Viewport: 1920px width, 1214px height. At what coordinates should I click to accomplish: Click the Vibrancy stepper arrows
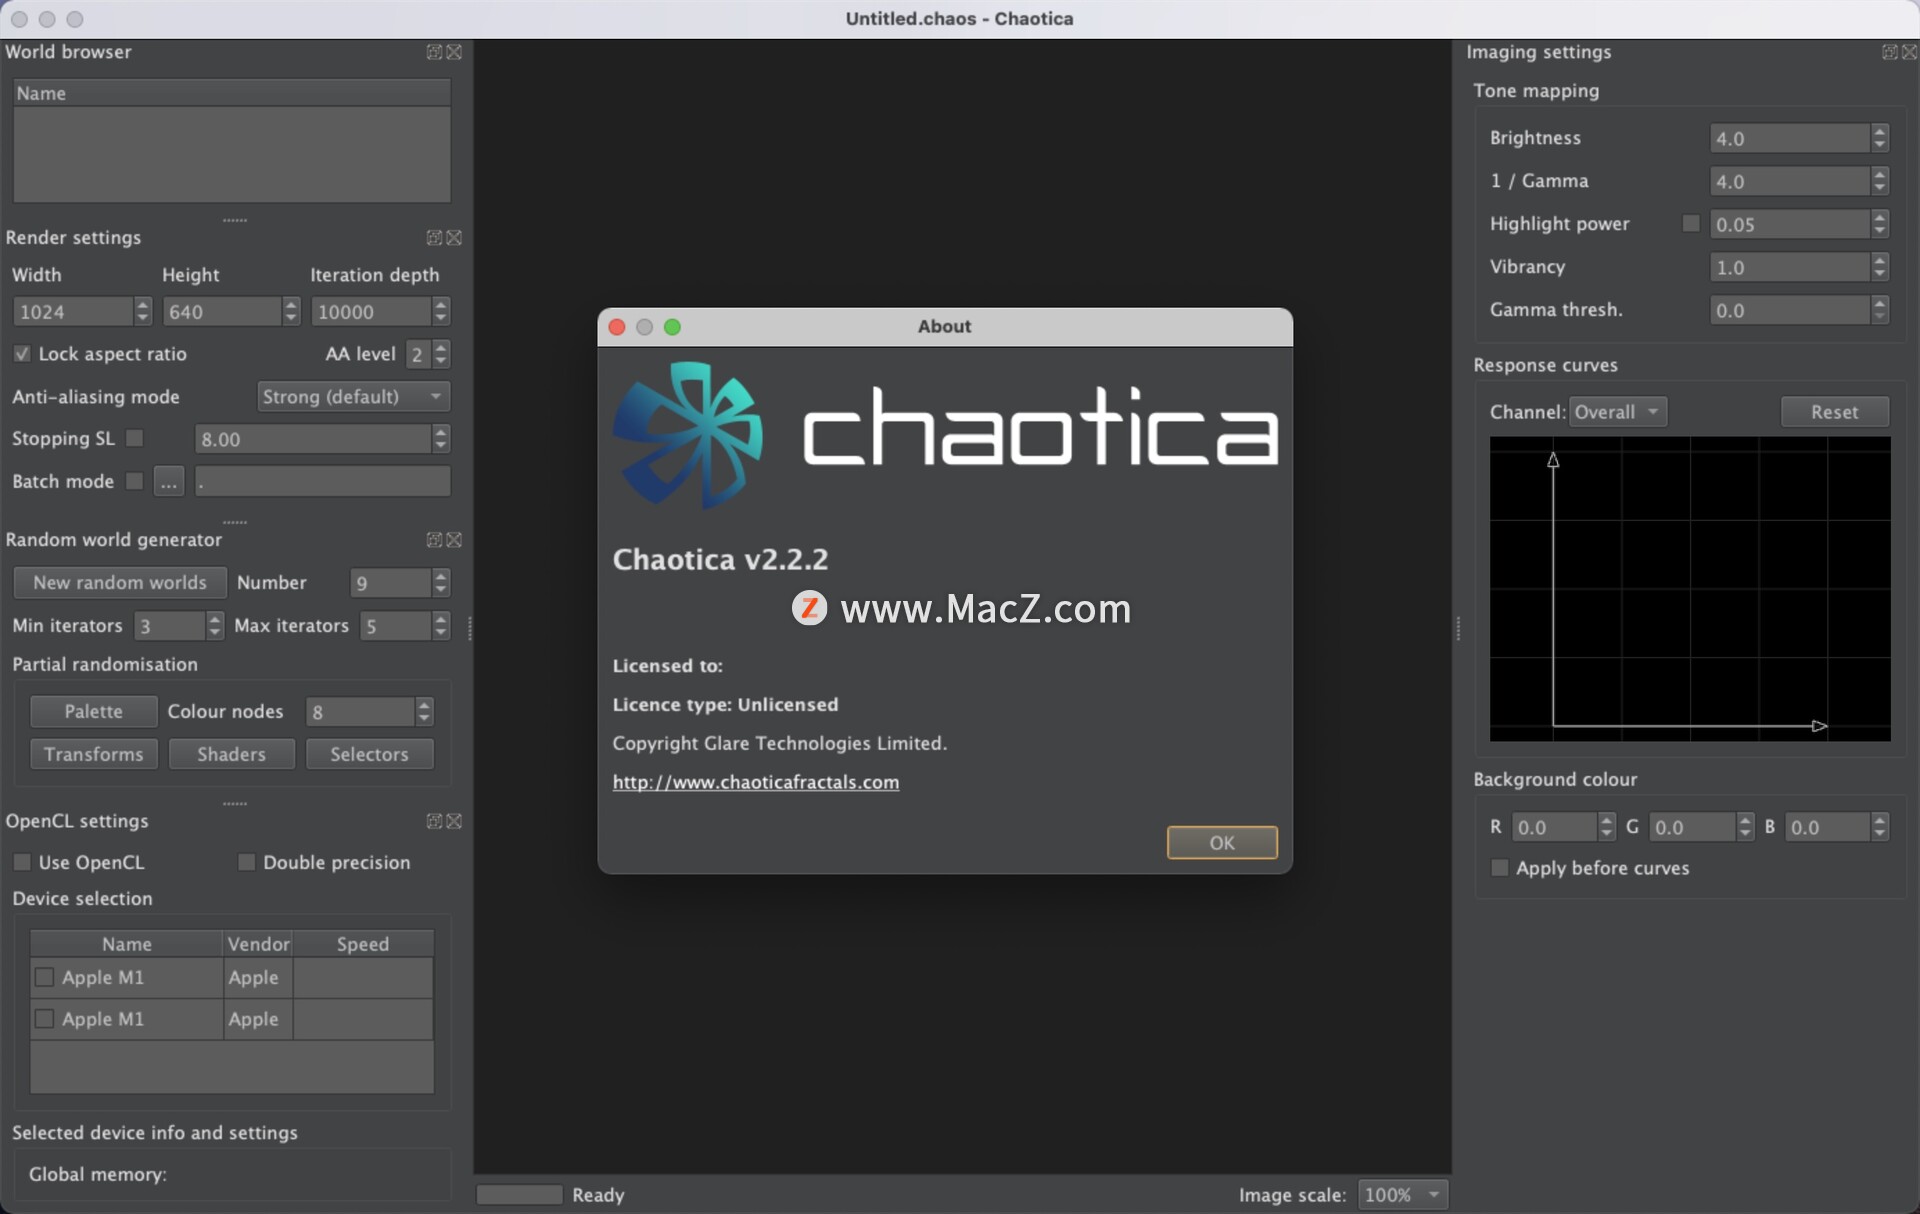[1880, 267]
